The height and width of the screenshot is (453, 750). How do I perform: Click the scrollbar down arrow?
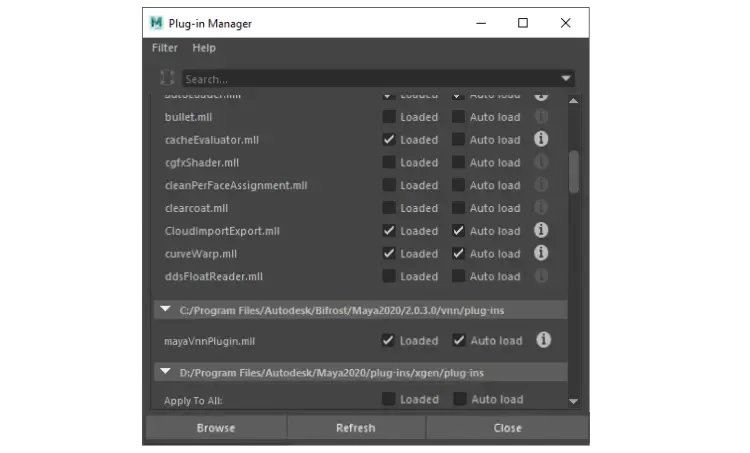[574, 401]
